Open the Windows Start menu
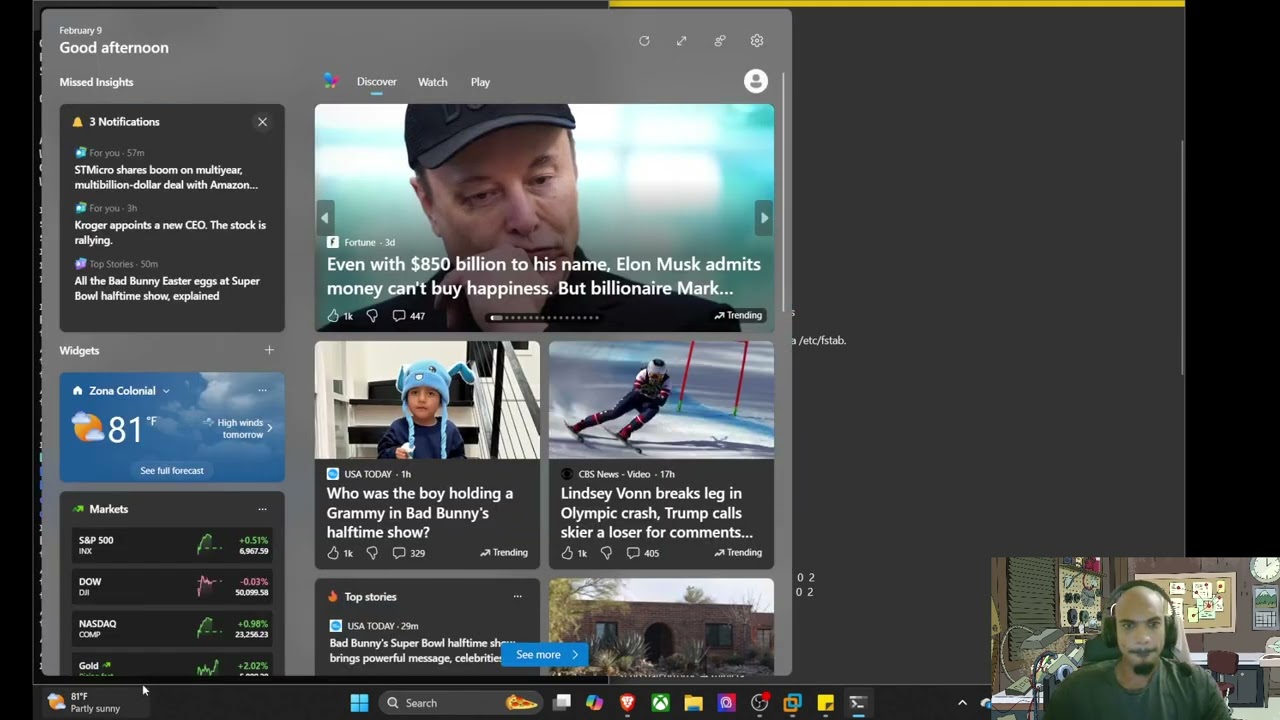Image resolution: width=1280 pixels, height=720 pixels. [x=359, y=703]
